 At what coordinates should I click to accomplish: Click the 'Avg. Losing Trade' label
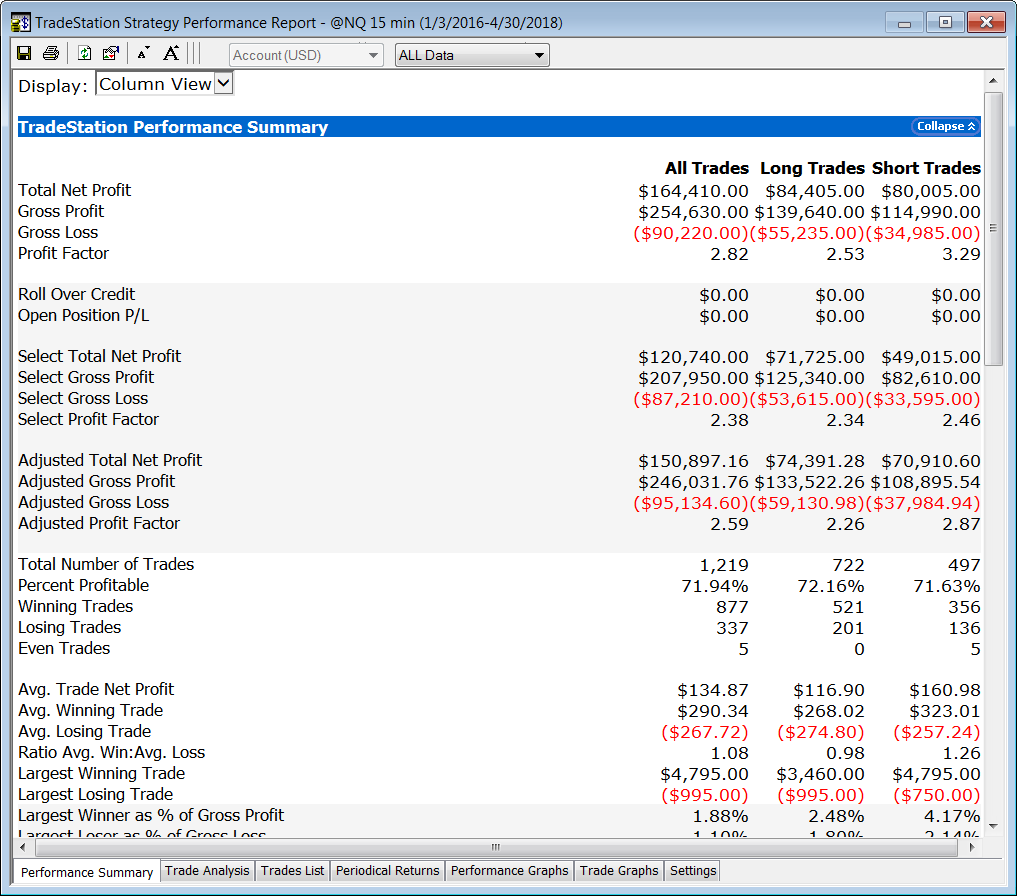point(84,731)
